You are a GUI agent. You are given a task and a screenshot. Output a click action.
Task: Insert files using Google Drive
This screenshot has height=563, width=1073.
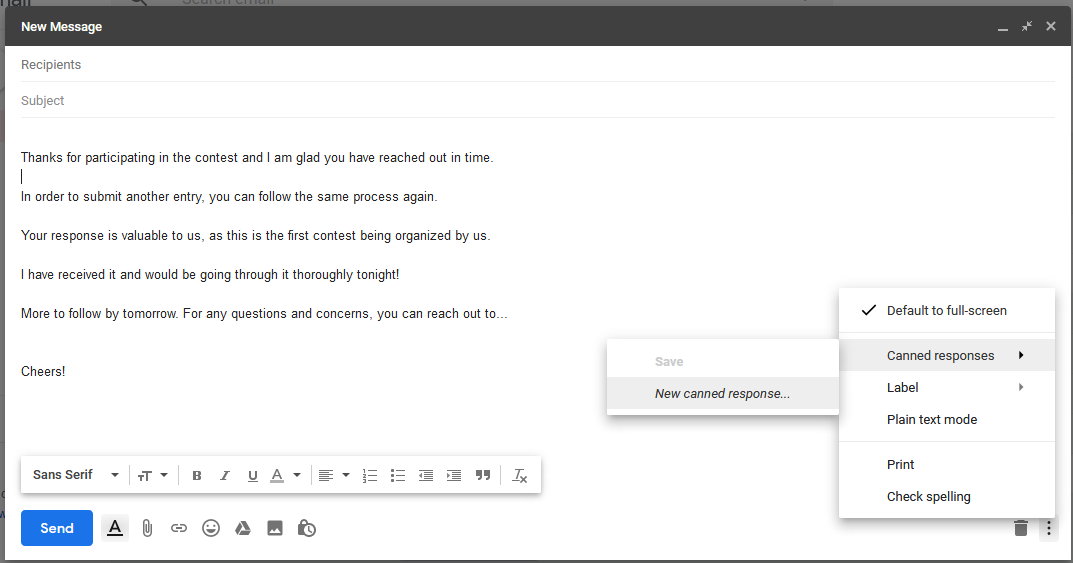coord(242,527)
